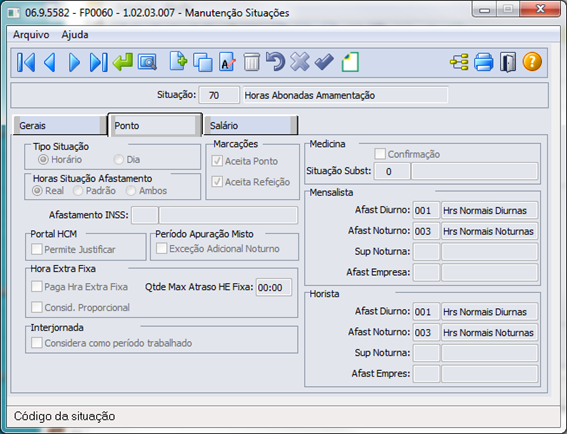
Task: Open the search/zoom record icon
Action: pos(147,62)
